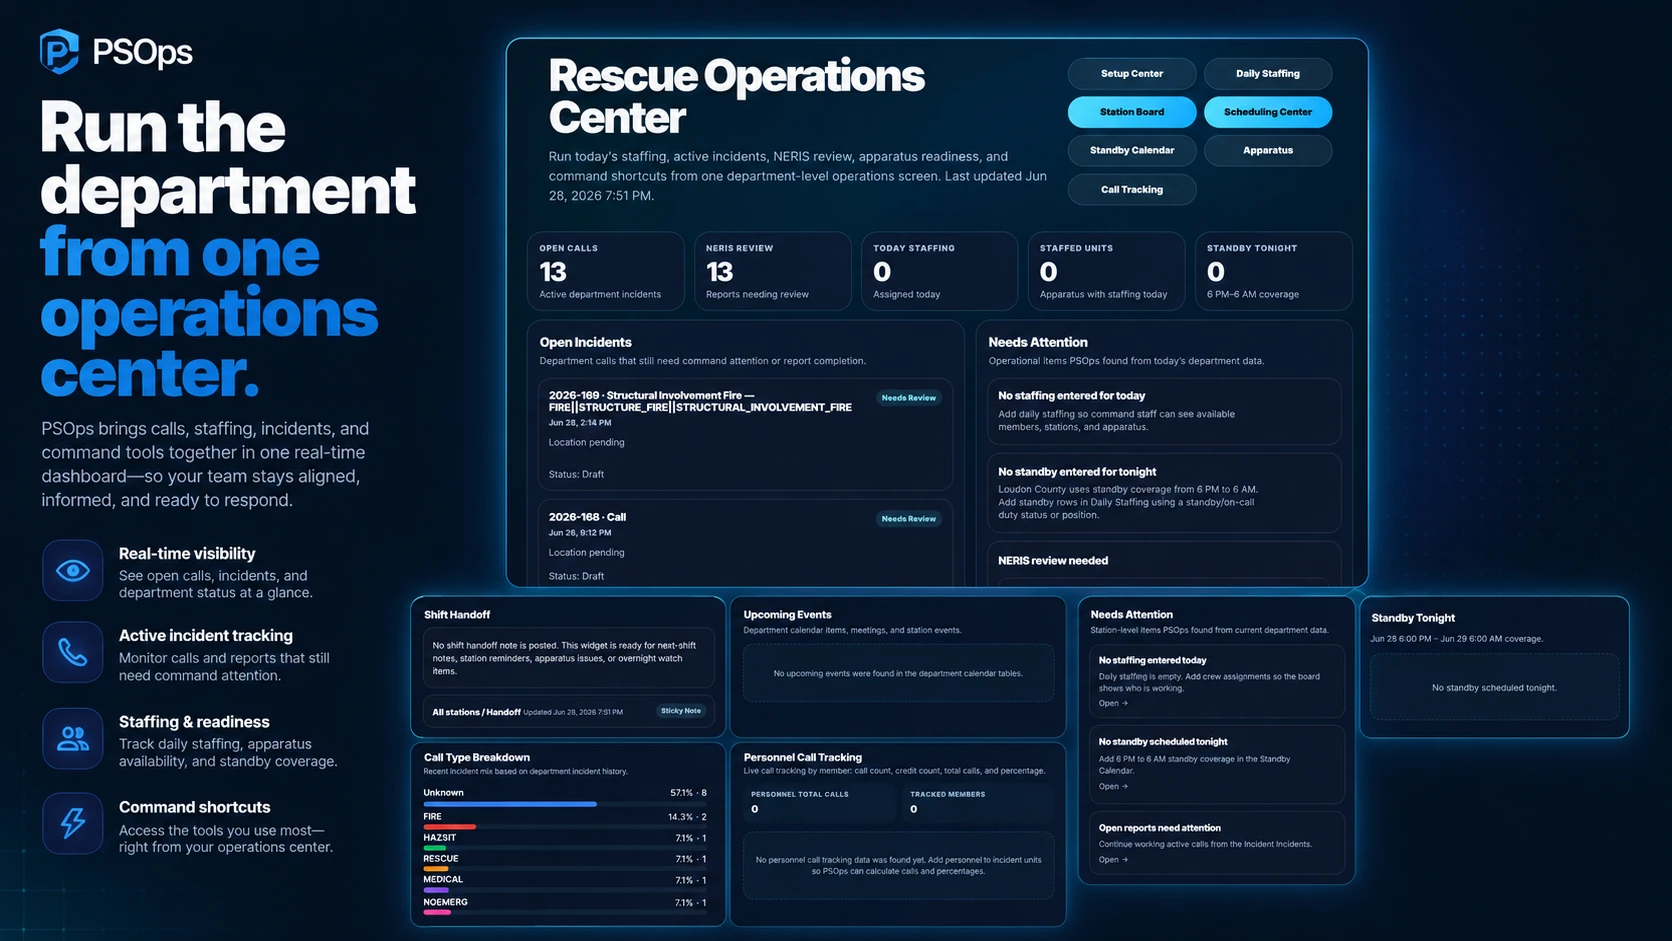Viewport: 1672px width, 941px height.
Task: Click the NERIS Review stat card
Action: point(772,271)
